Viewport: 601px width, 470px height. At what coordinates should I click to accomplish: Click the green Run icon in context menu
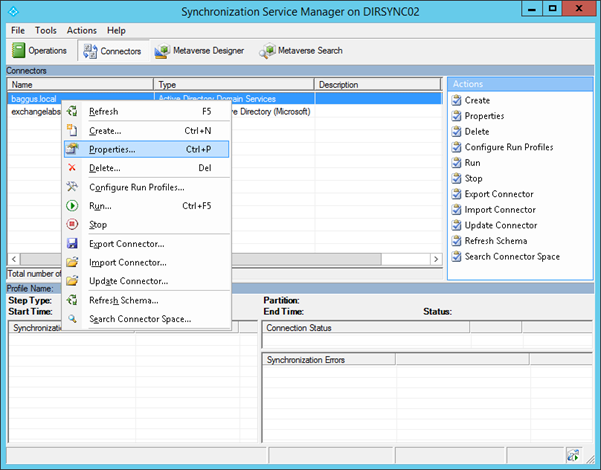pos(72,206)
